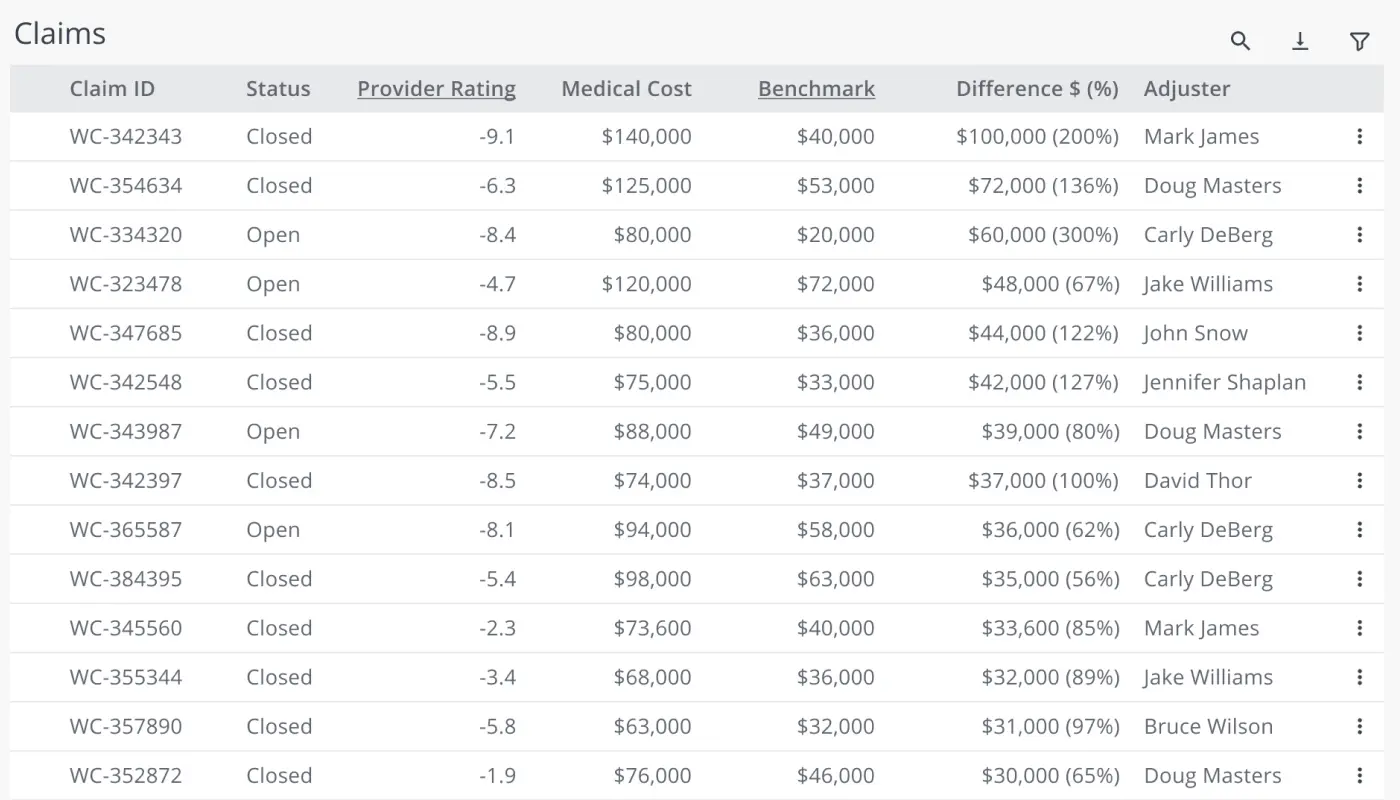1400x800 pixels.
Task: Click adjuster name Jennifer Shaplan
Action: [1225, 383]
